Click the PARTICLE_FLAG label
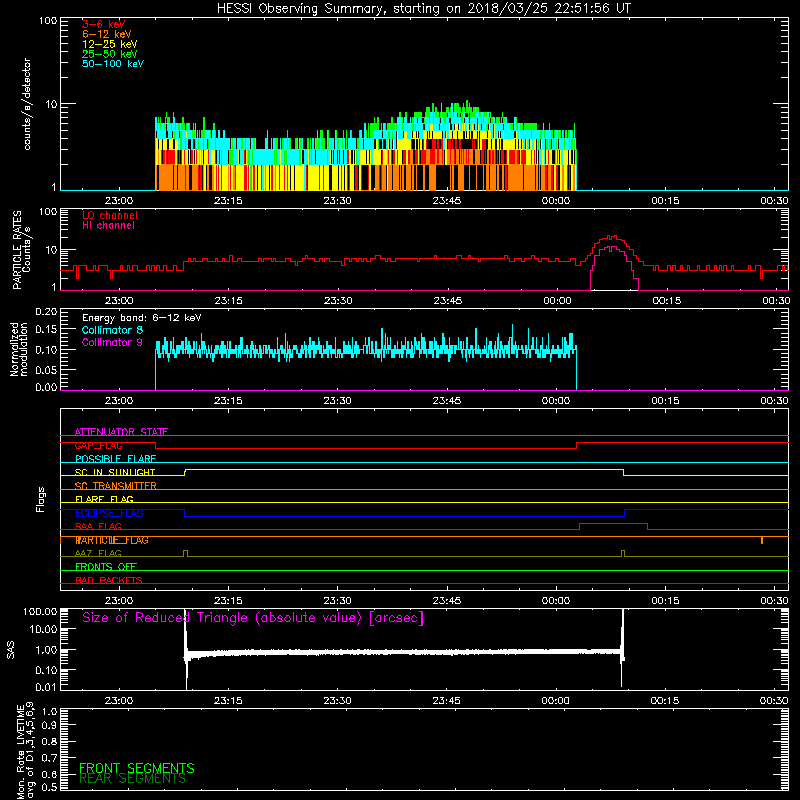The width and height of the screenshot is (800, 800). click(112, 540)
